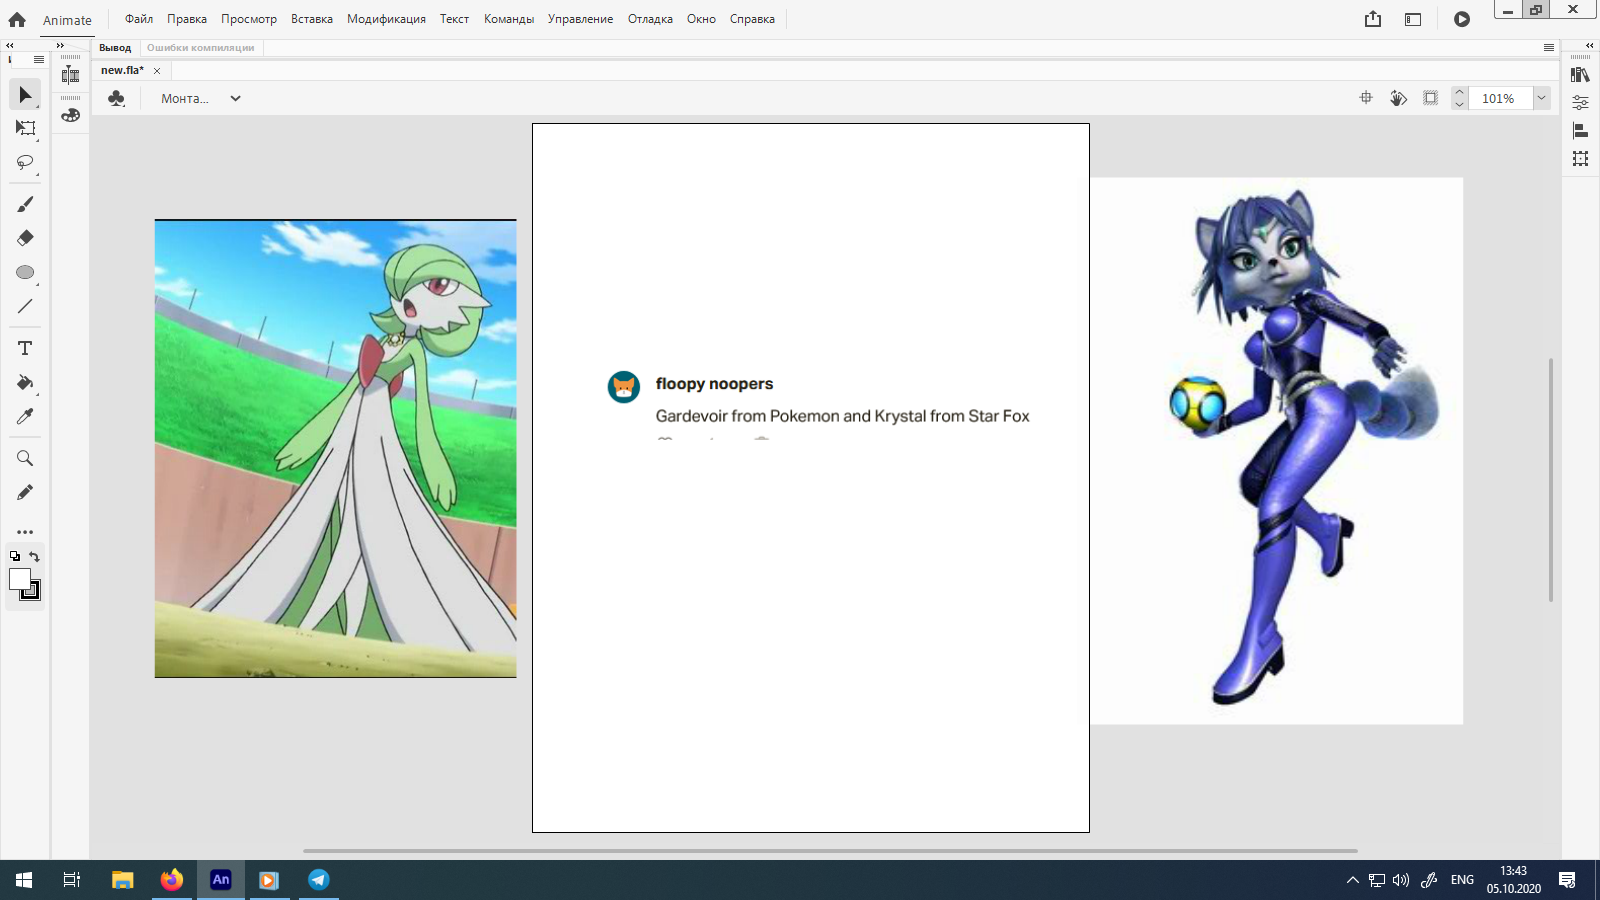This screenshot has width=1600, height=900.
Task: Choose the Lasso tool
Action: click(25, 162)
